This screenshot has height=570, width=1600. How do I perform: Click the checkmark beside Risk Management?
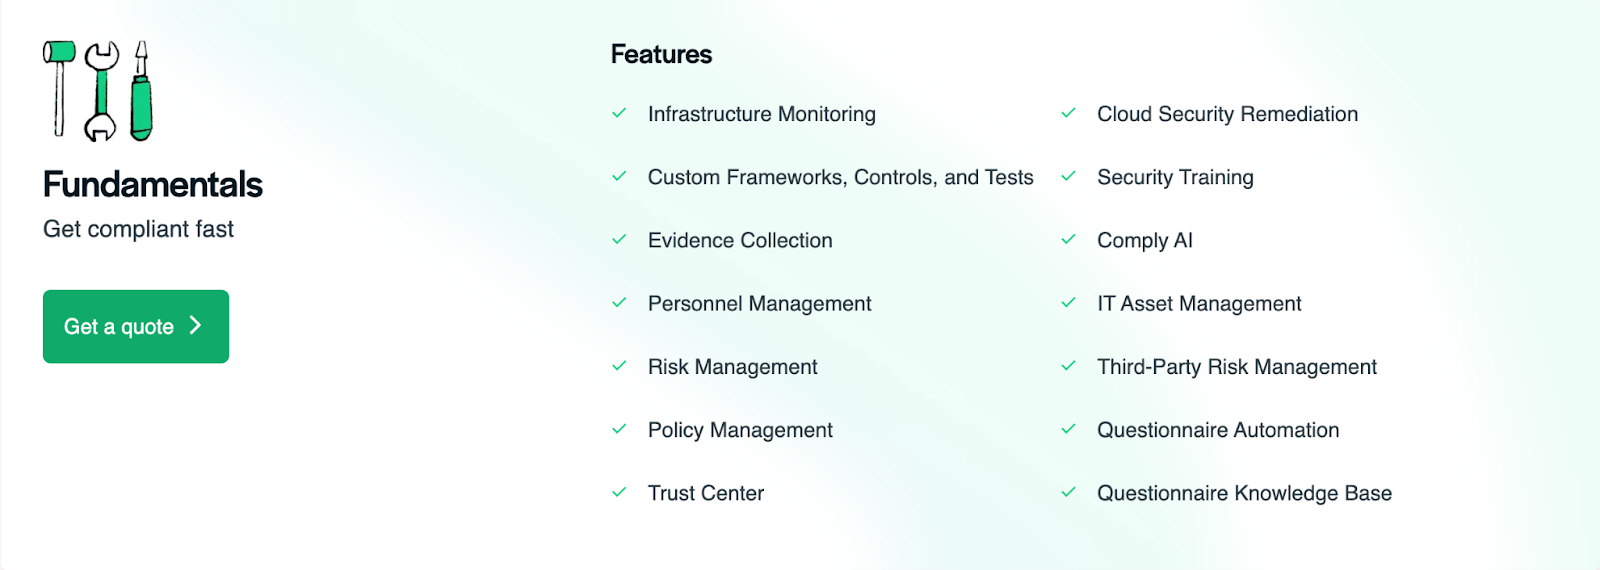[619, 367]
